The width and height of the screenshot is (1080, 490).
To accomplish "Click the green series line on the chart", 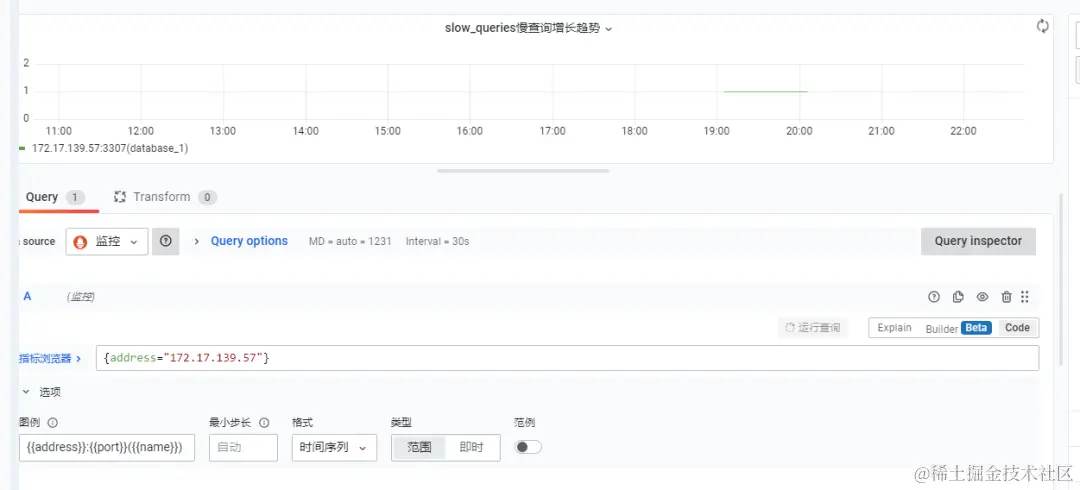I will pos(765,91).
